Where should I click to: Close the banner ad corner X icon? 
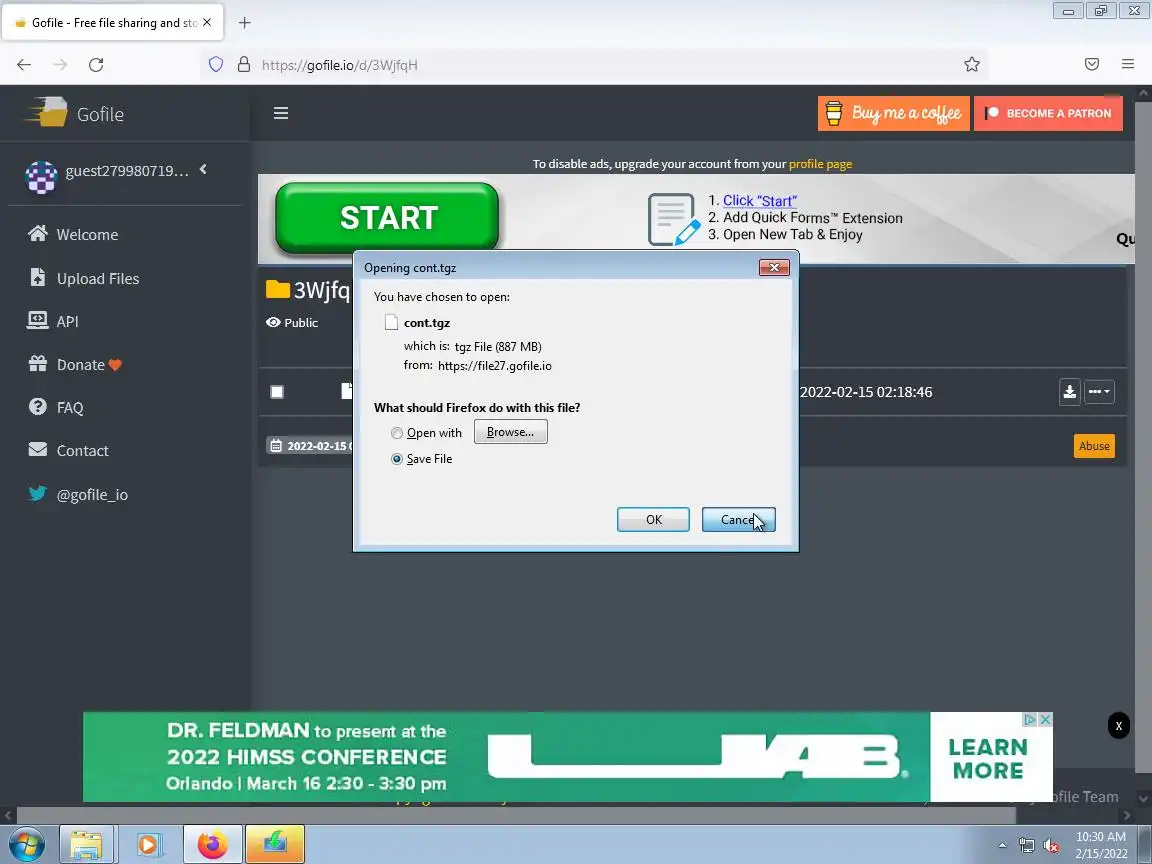[1045, 719]
